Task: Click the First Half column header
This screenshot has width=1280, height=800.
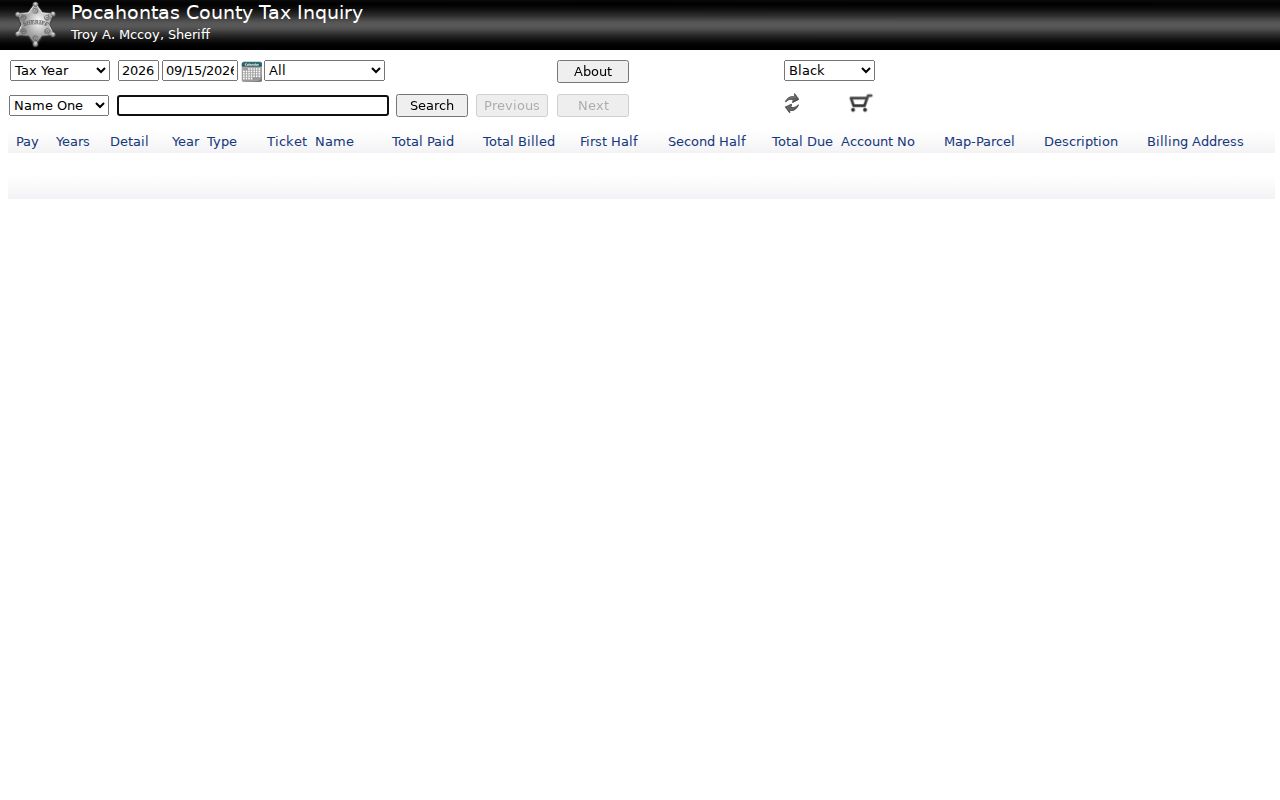Action: click(x=609, y=141)
